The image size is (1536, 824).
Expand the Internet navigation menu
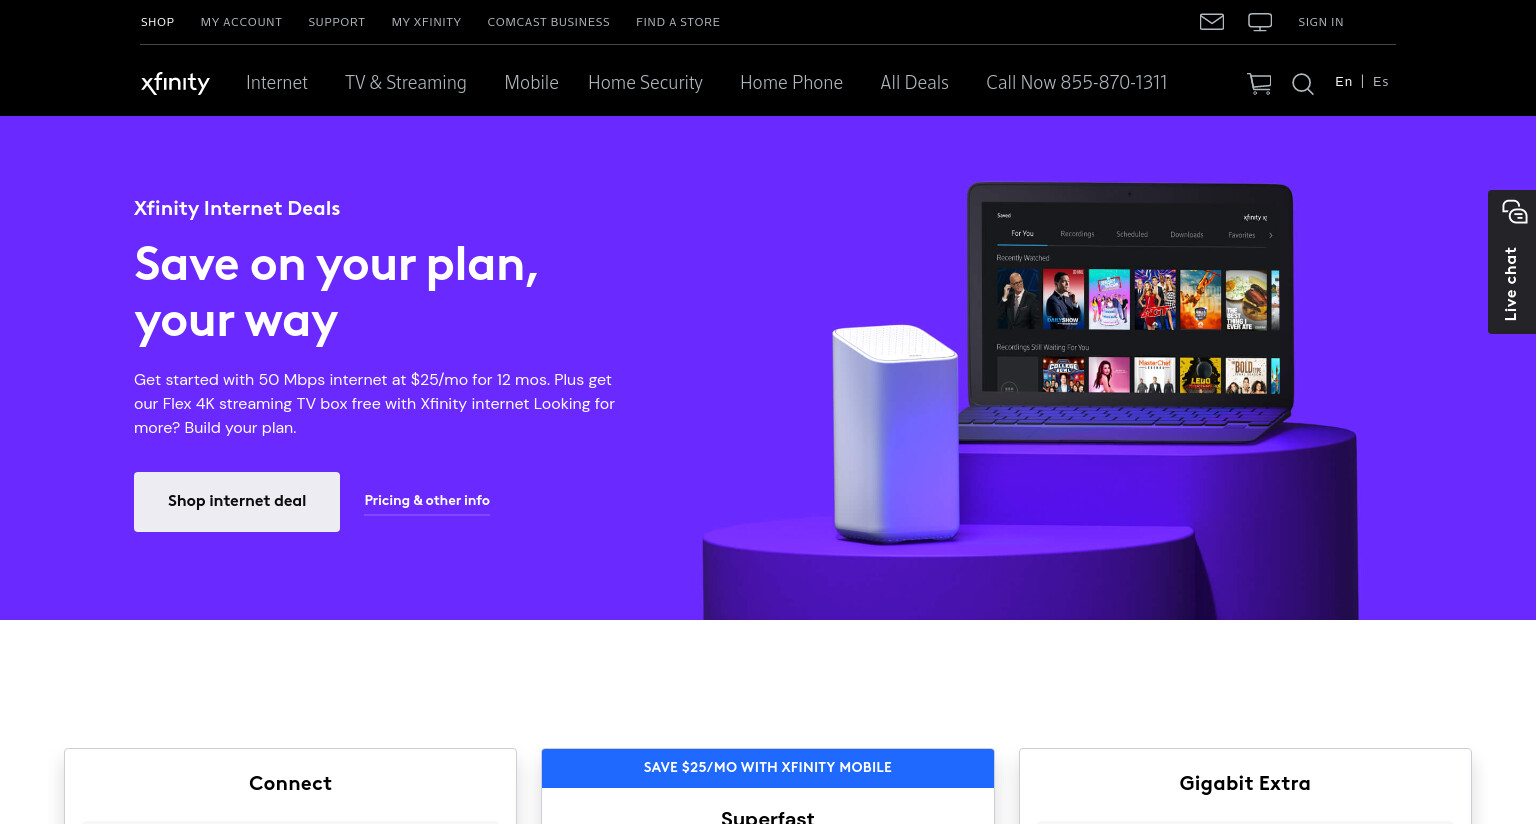point(277,83)
